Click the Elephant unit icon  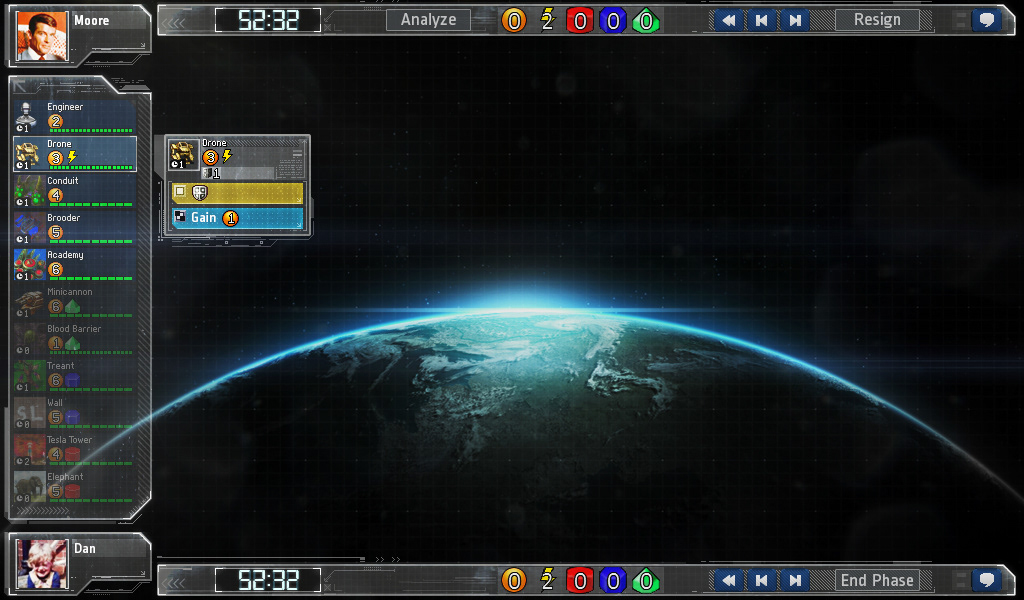[29, 488]
